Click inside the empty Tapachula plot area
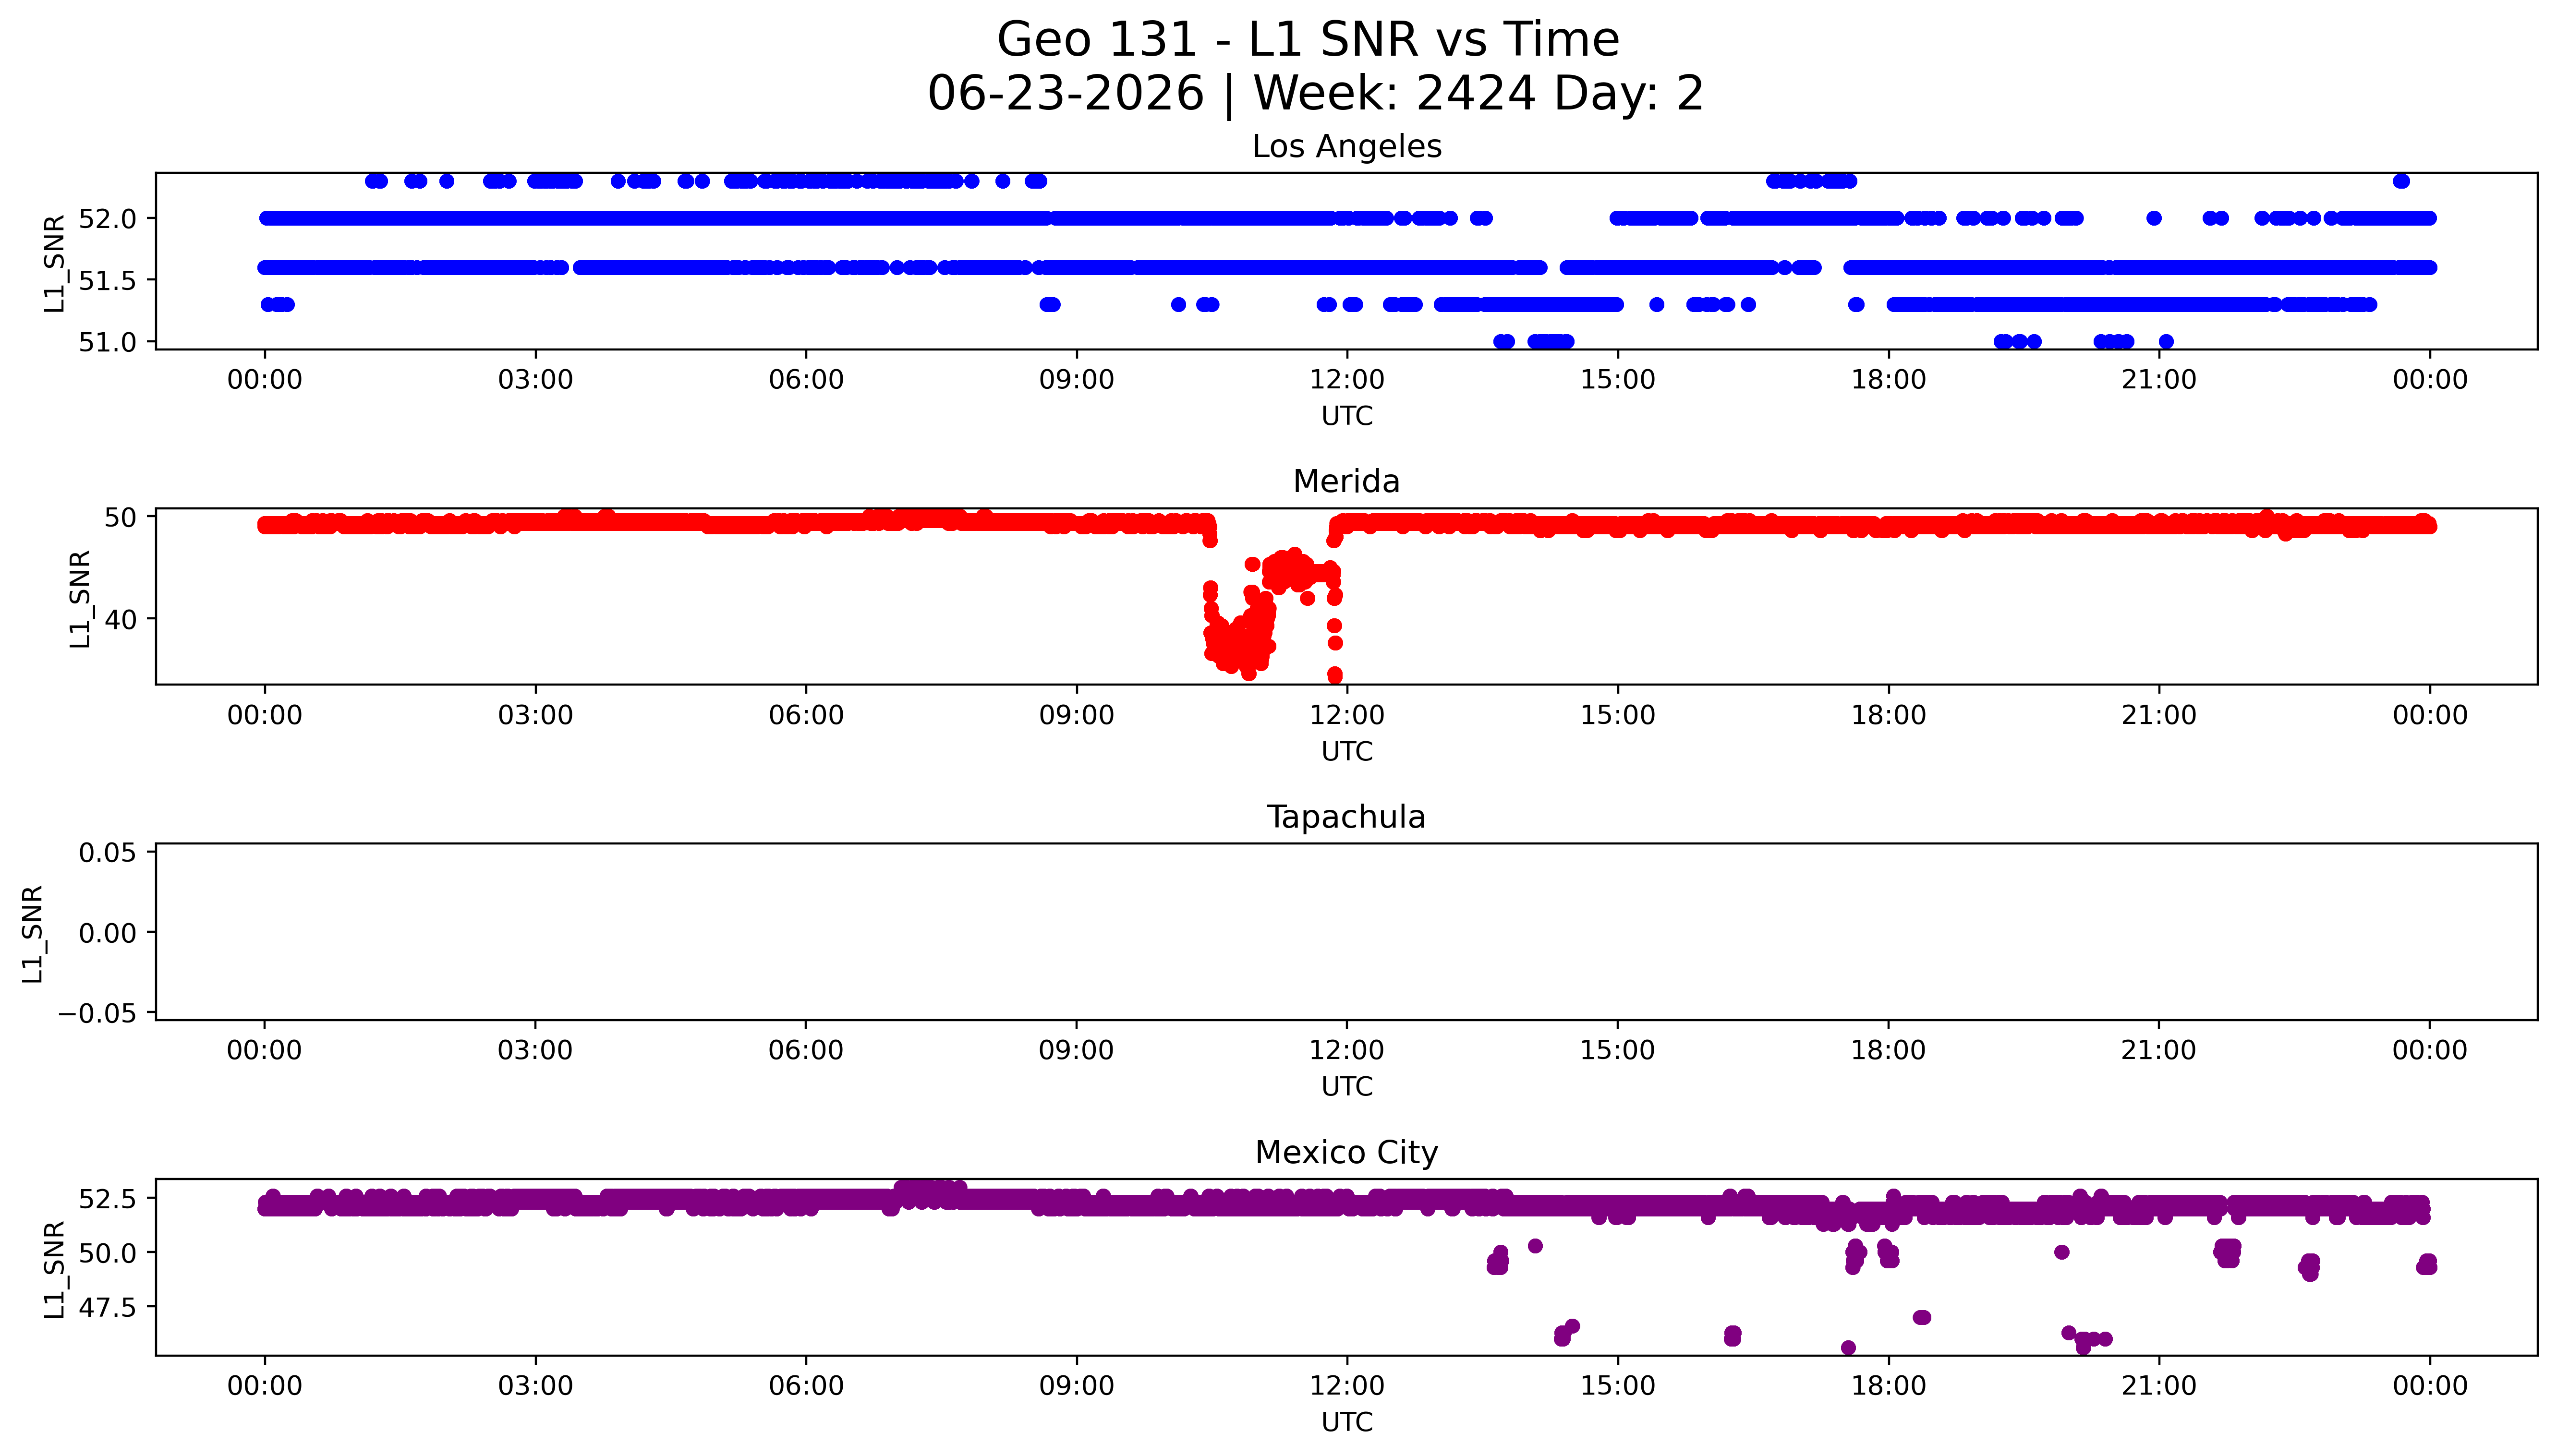Screen dimensions: 2557x1456 pos(1346,932)
